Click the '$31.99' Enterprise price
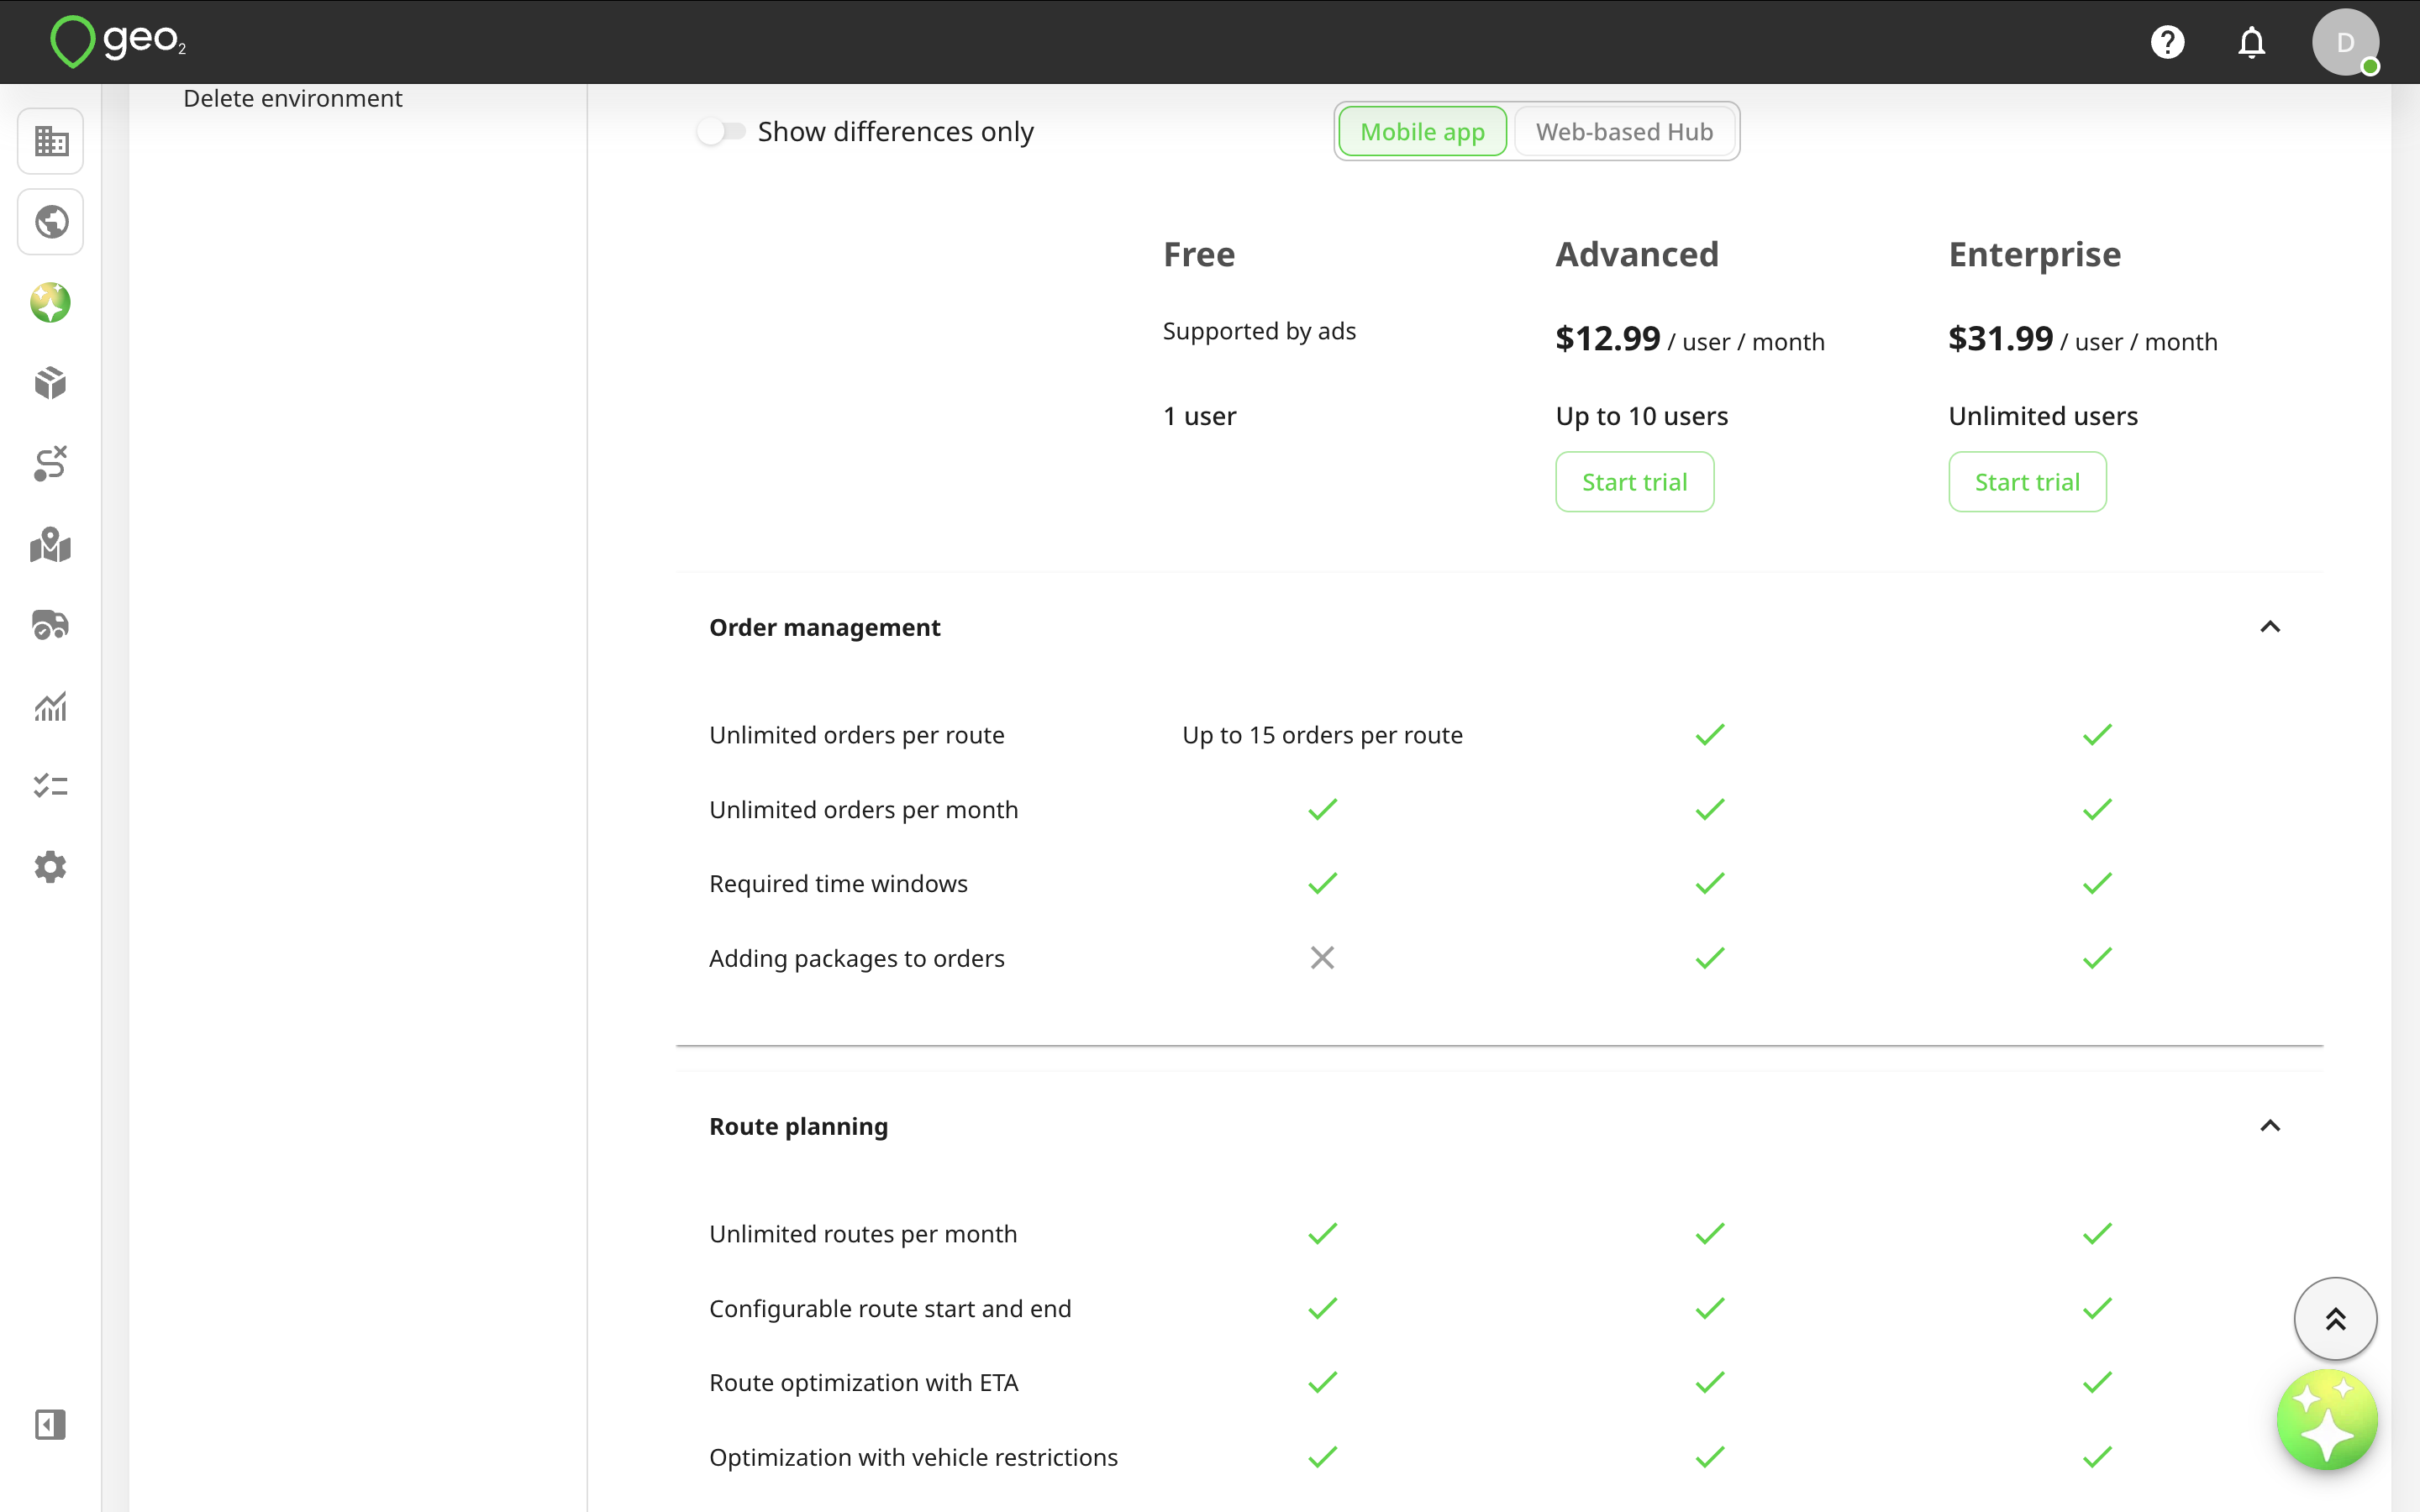Viewport: 2420px width, 1512px height. [2001, 339]
